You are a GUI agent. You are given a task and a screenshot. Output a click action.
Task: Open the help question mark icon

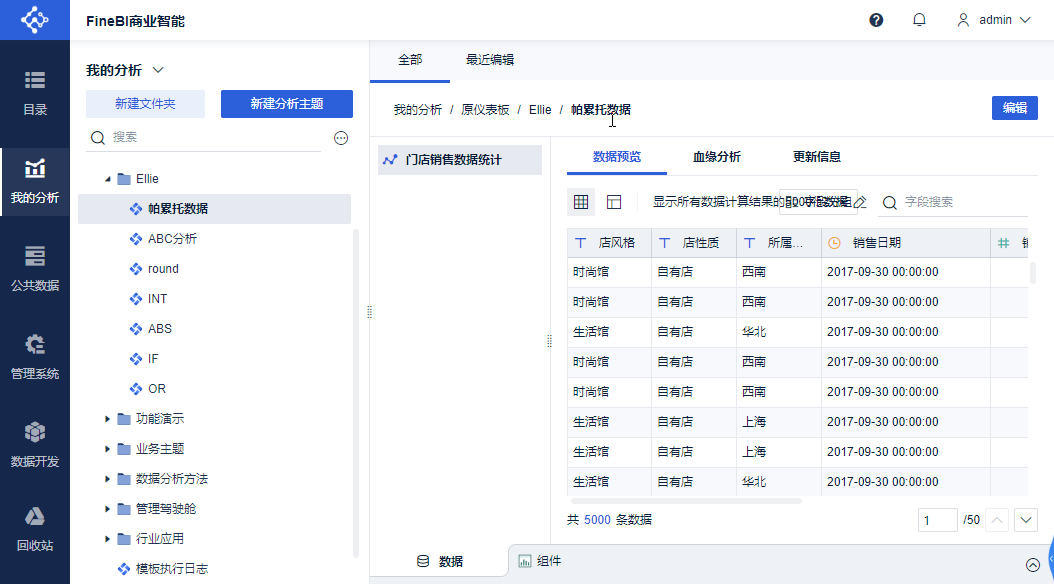click(876, 20)
